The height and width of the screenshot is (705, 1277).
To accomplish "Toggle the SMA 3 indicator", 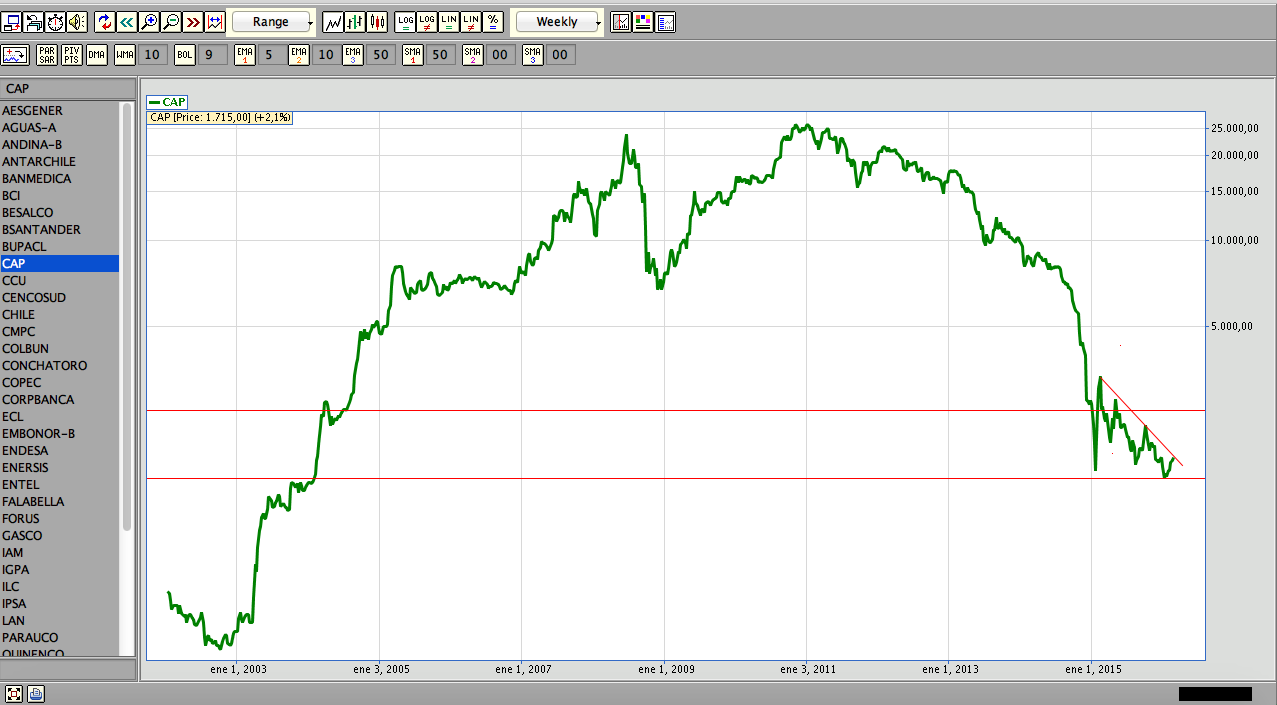I will pyautogui.click(x=532, y=55).
